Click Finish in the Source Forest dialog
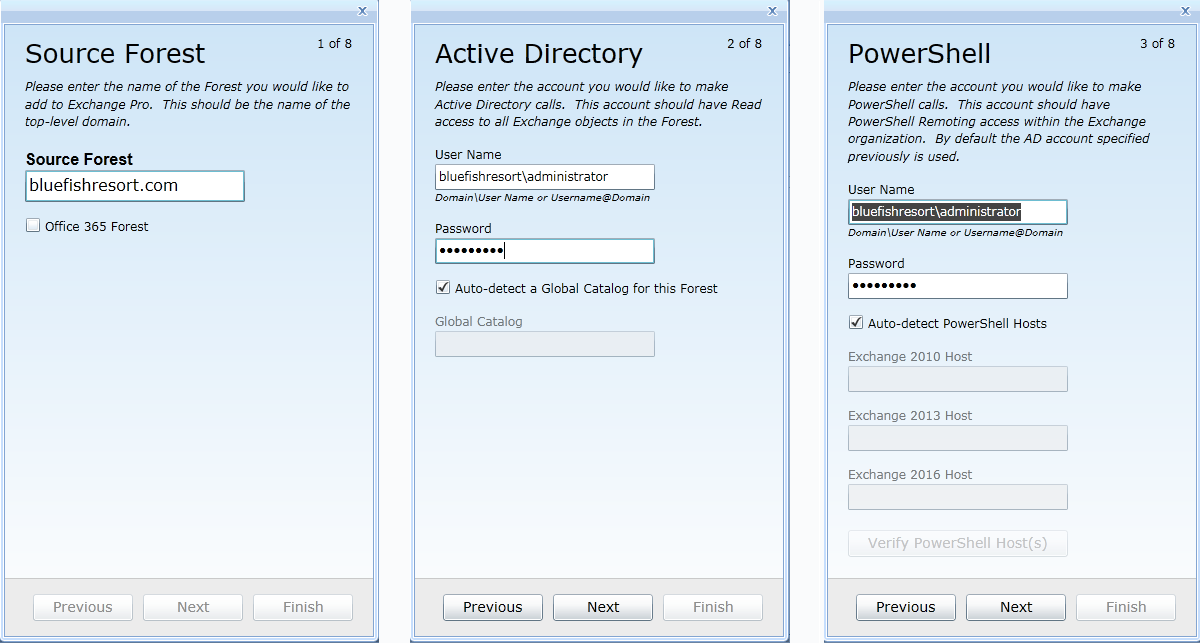The width and height of the screenshot is (1200, 643). coord(303,607)
